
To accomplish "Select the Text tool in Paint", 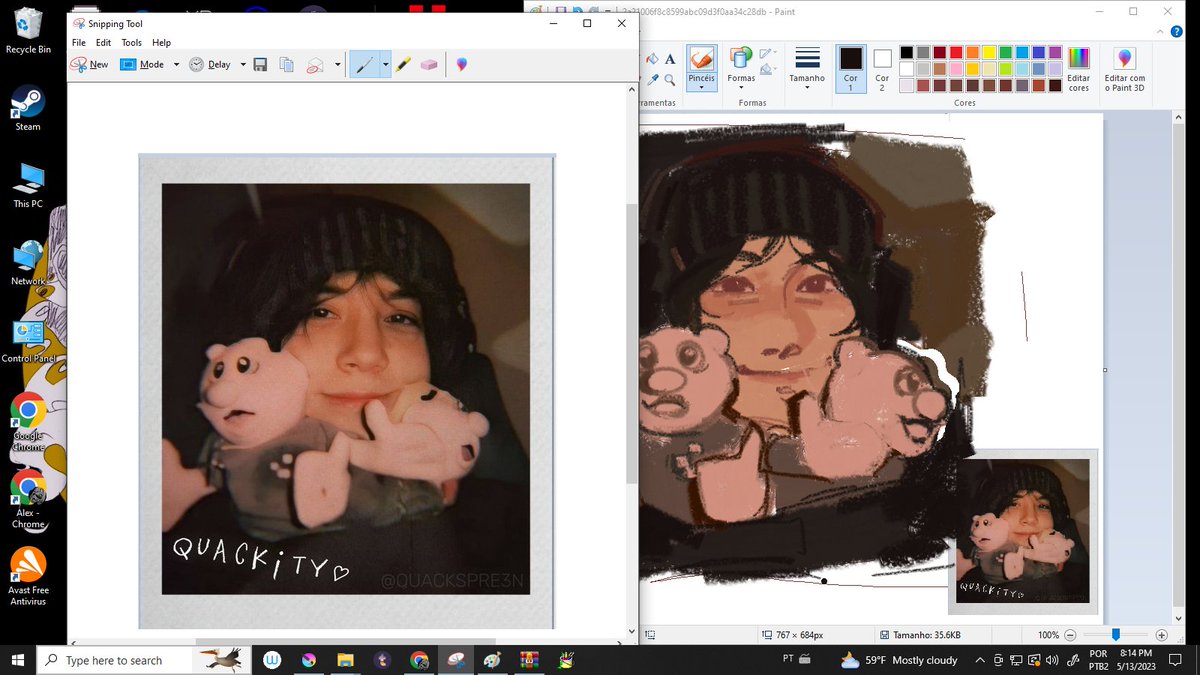I will [x=670, y=59].
